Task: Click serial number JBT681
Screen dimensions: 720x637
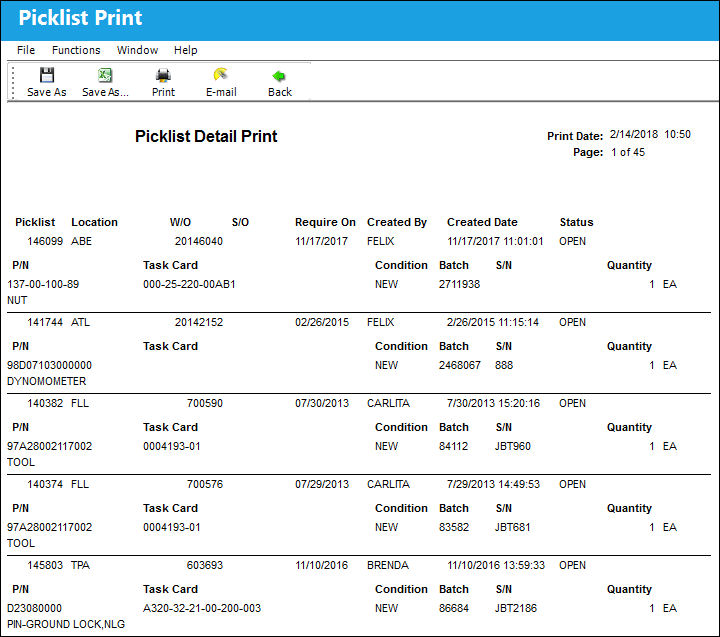Action: (x=512, y=527)
